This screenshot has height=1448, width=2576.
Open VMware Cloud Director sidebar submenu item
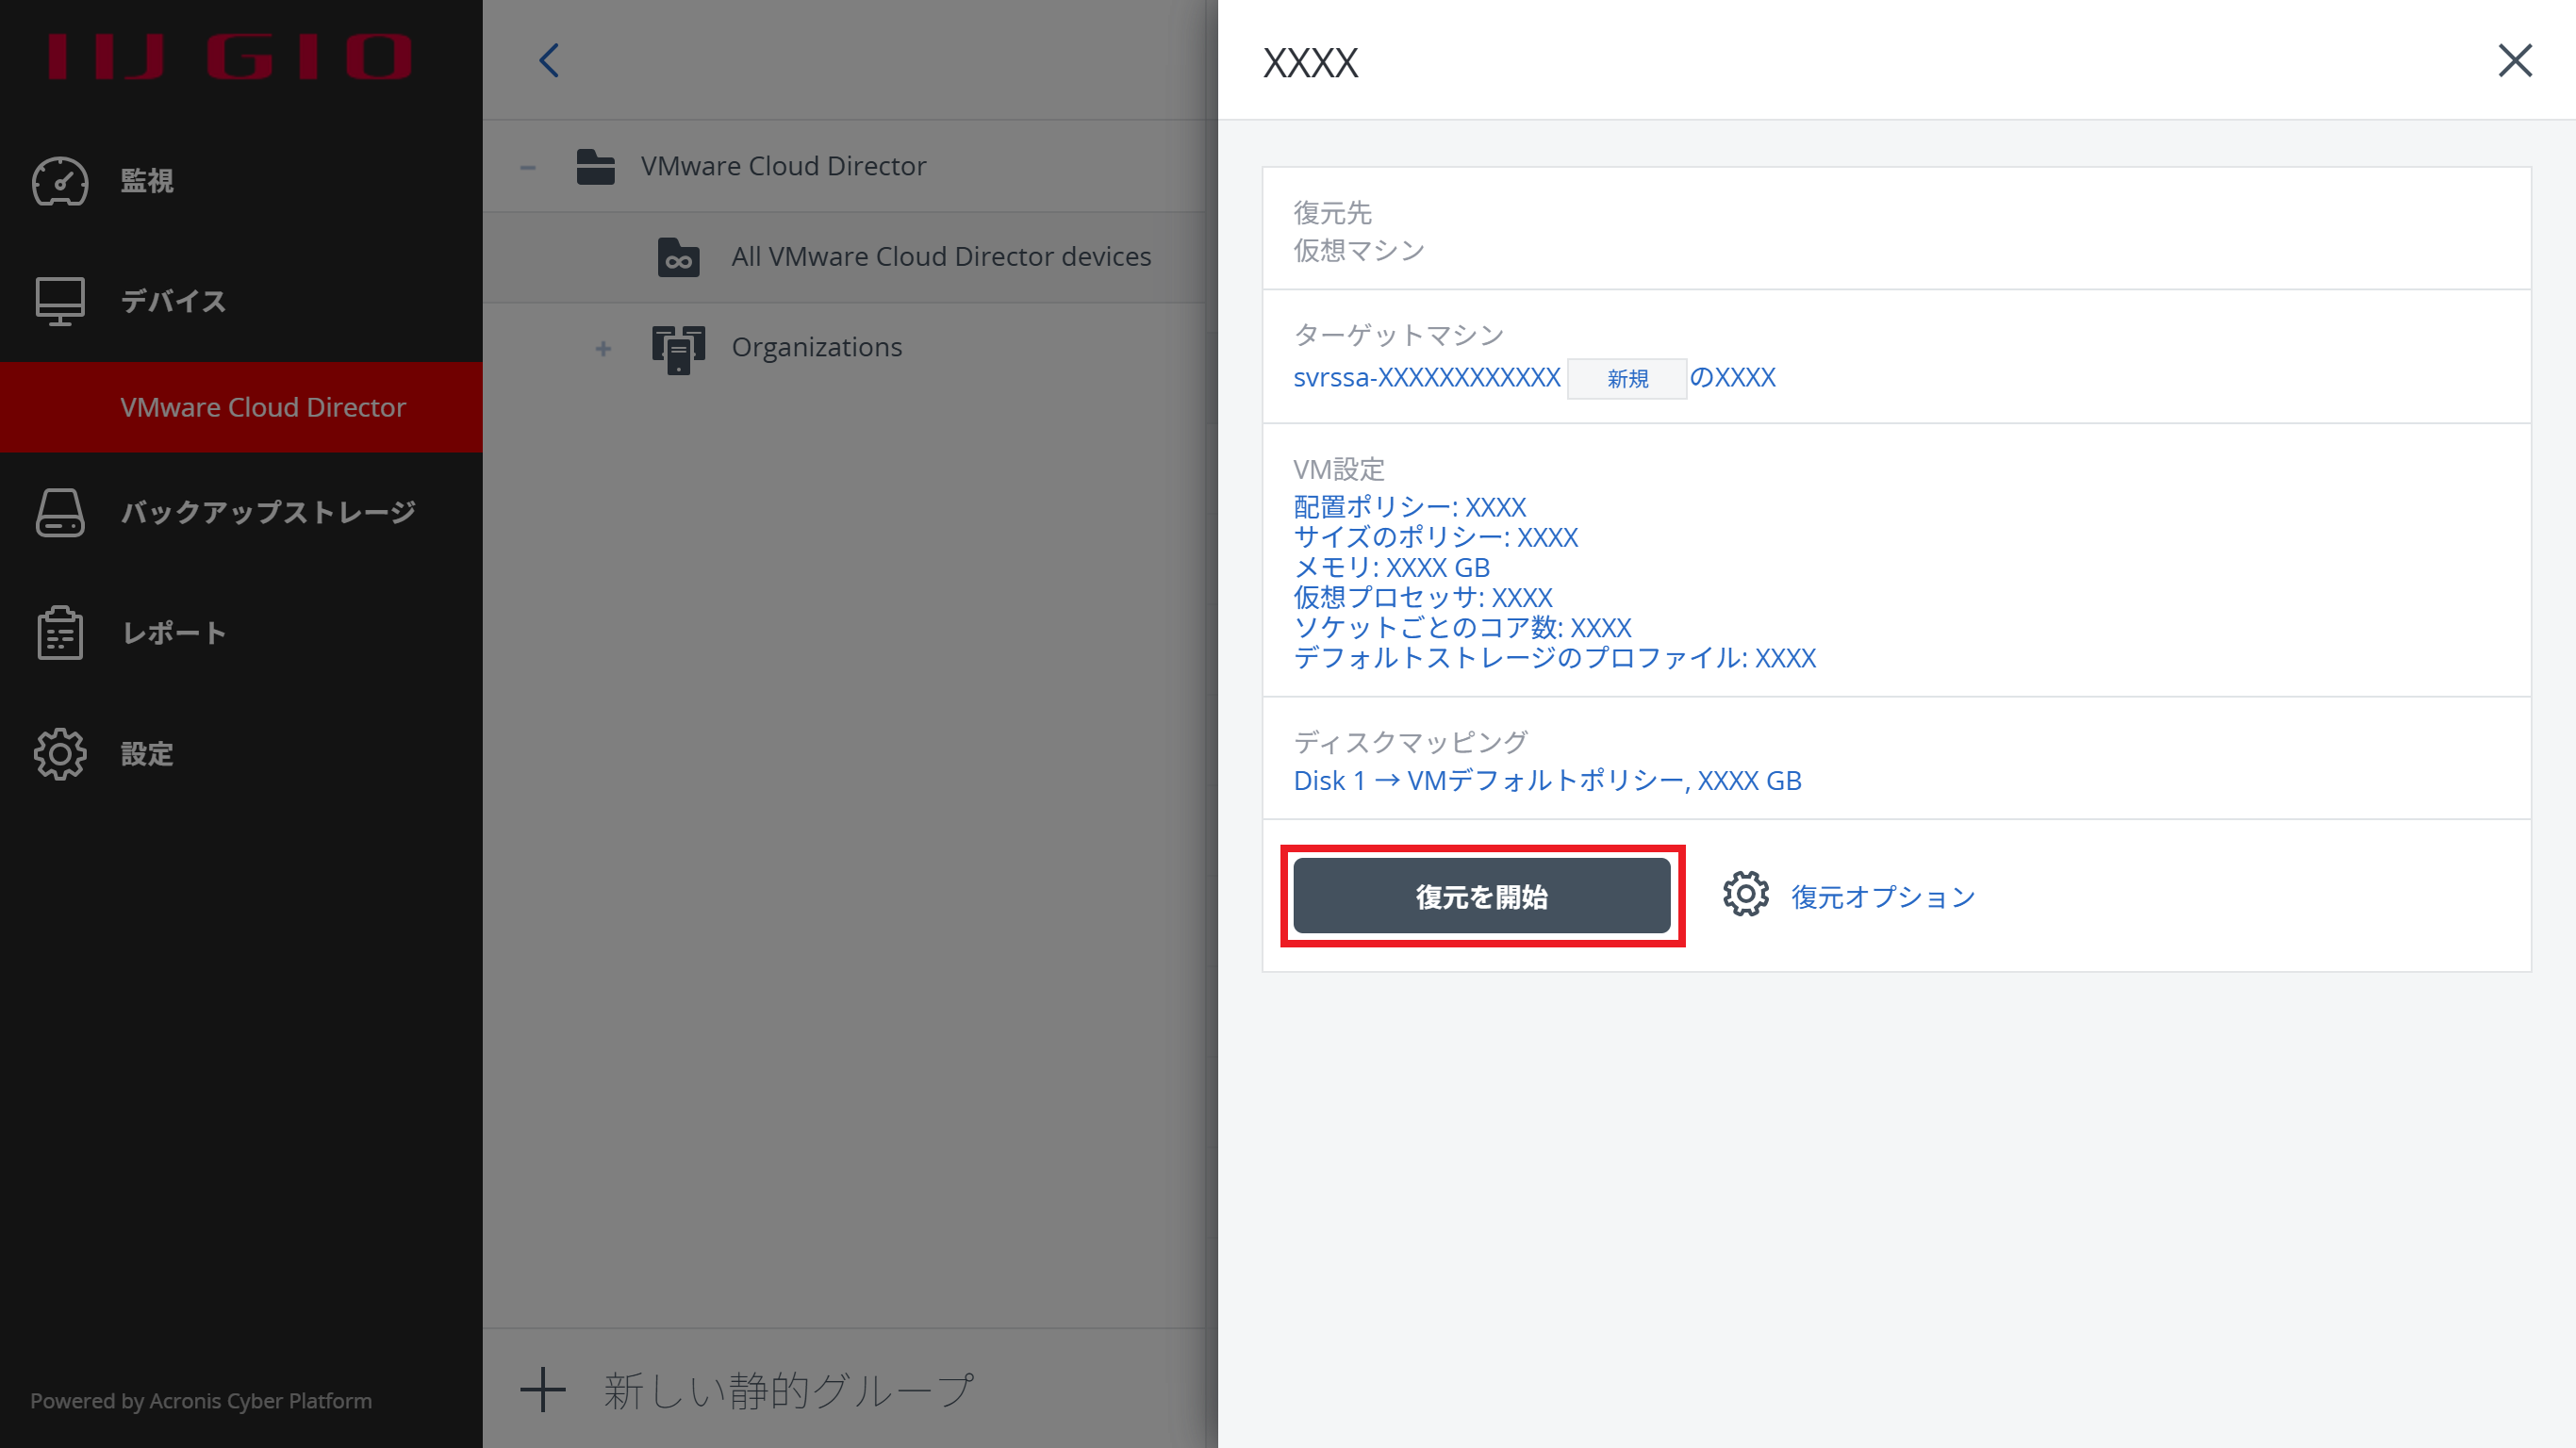pyautogui.click(x=262, y=407)
